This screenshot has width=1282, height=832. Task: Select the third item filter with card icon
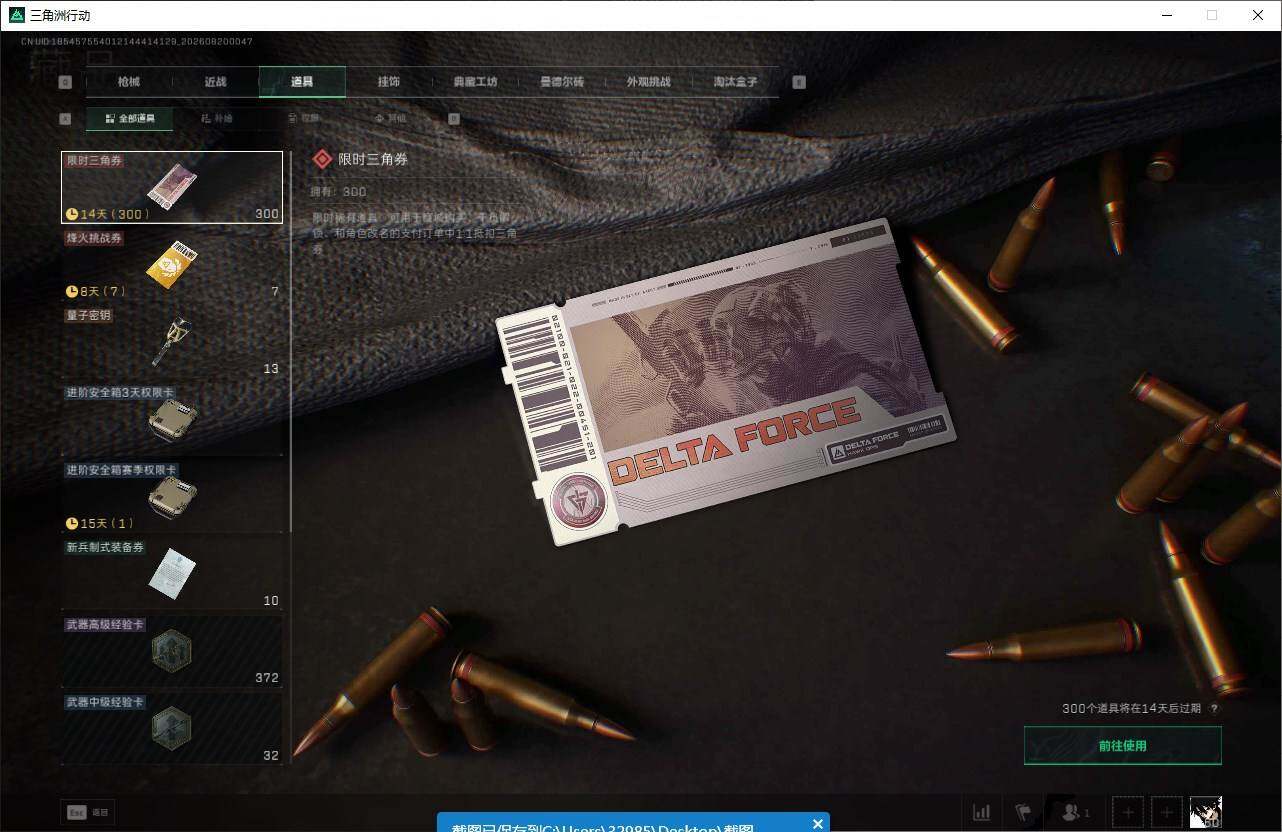pos(304,118)
